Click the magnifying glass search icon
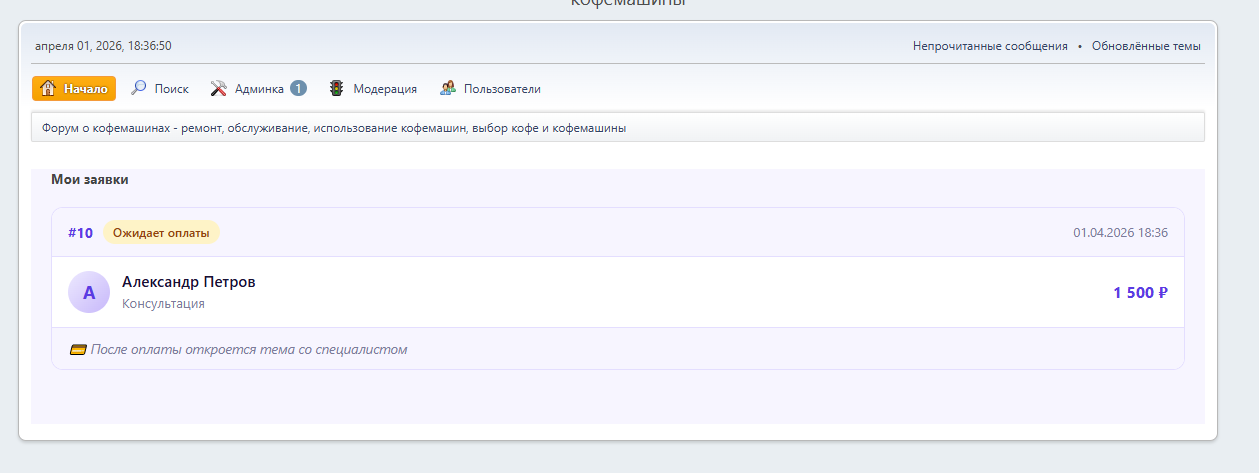 click(139, 88)
